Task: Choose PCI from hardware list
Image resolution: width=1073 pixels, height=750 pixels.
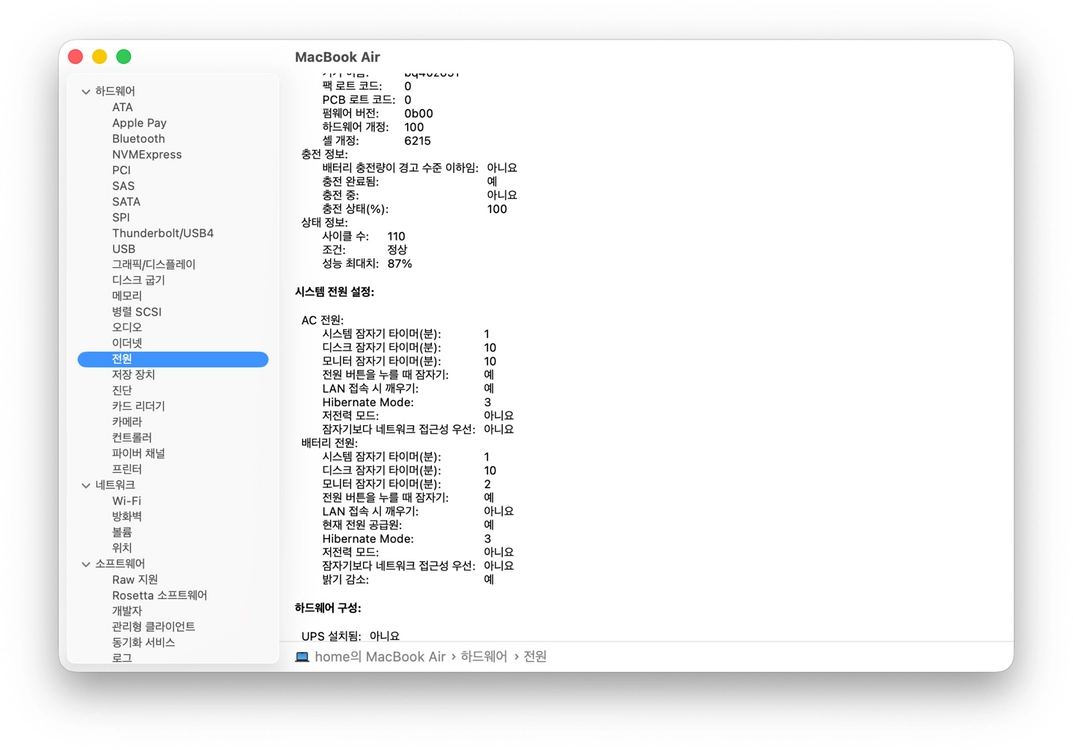Action: pyautogui.click(x=121, y=170)
